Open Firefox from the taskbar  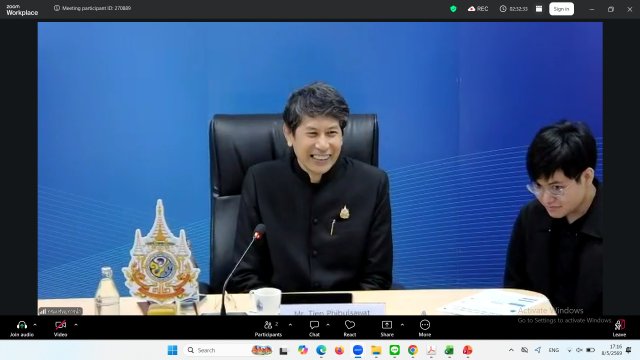click(x=339, y=350)
